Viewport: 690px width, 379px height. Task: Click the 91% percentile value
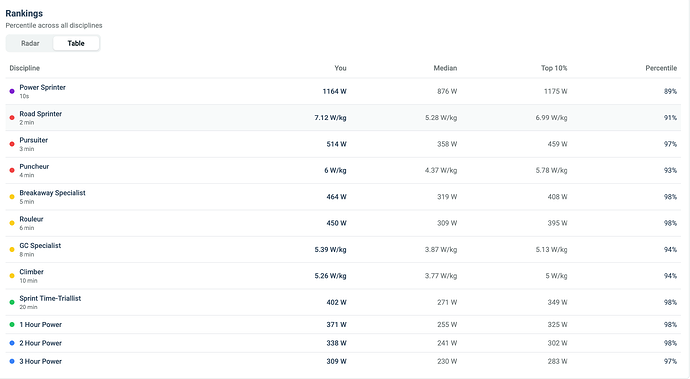(671, 118)
